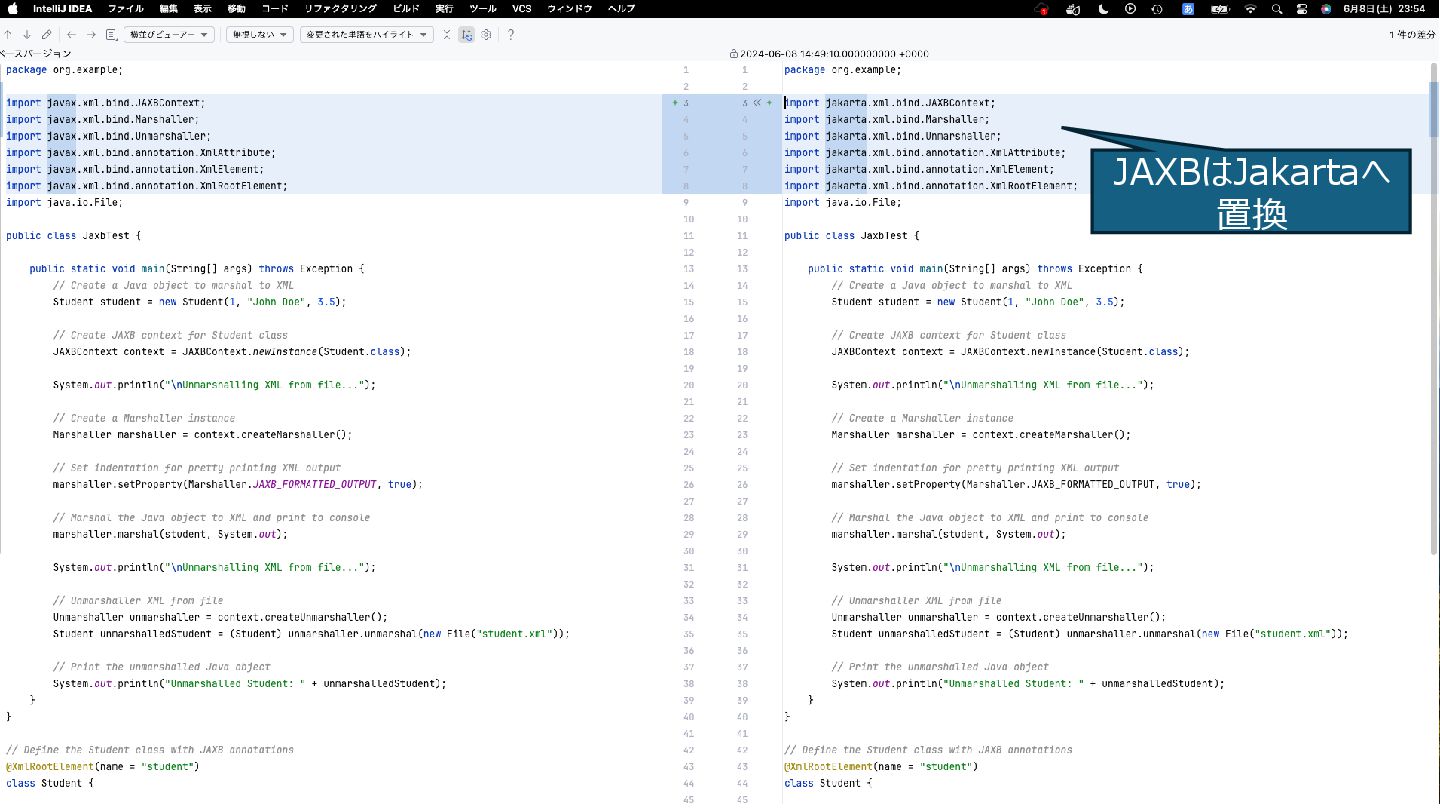
Task: Click the diff settings gear icon
Action: click(x=486, y=34)
